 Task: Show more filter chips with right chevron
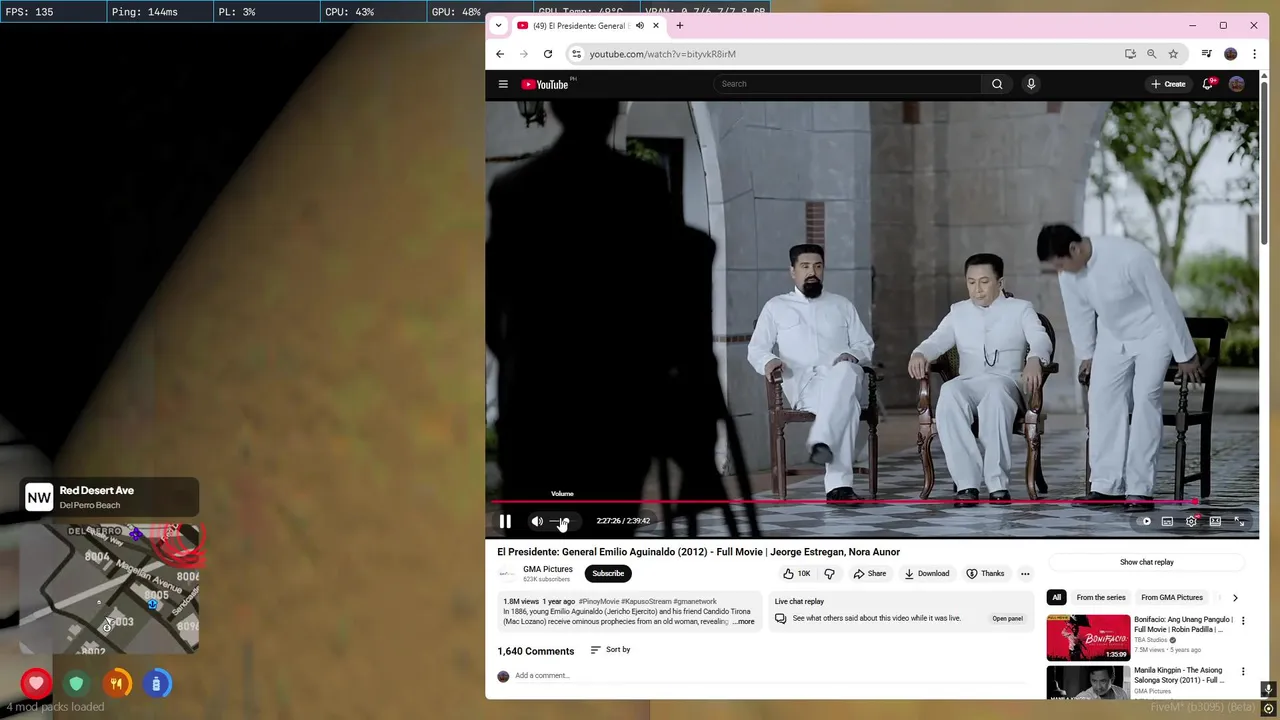[x=1235, y=598]
